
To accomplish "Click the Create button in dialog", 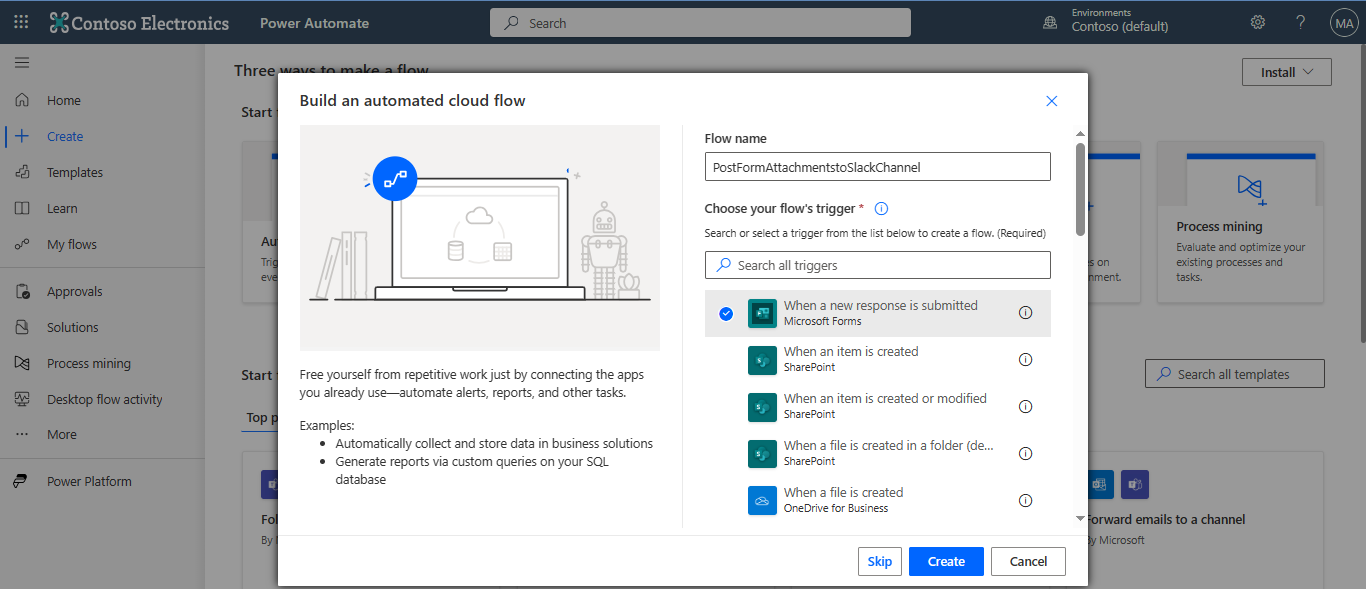I will tap(945, 561).
